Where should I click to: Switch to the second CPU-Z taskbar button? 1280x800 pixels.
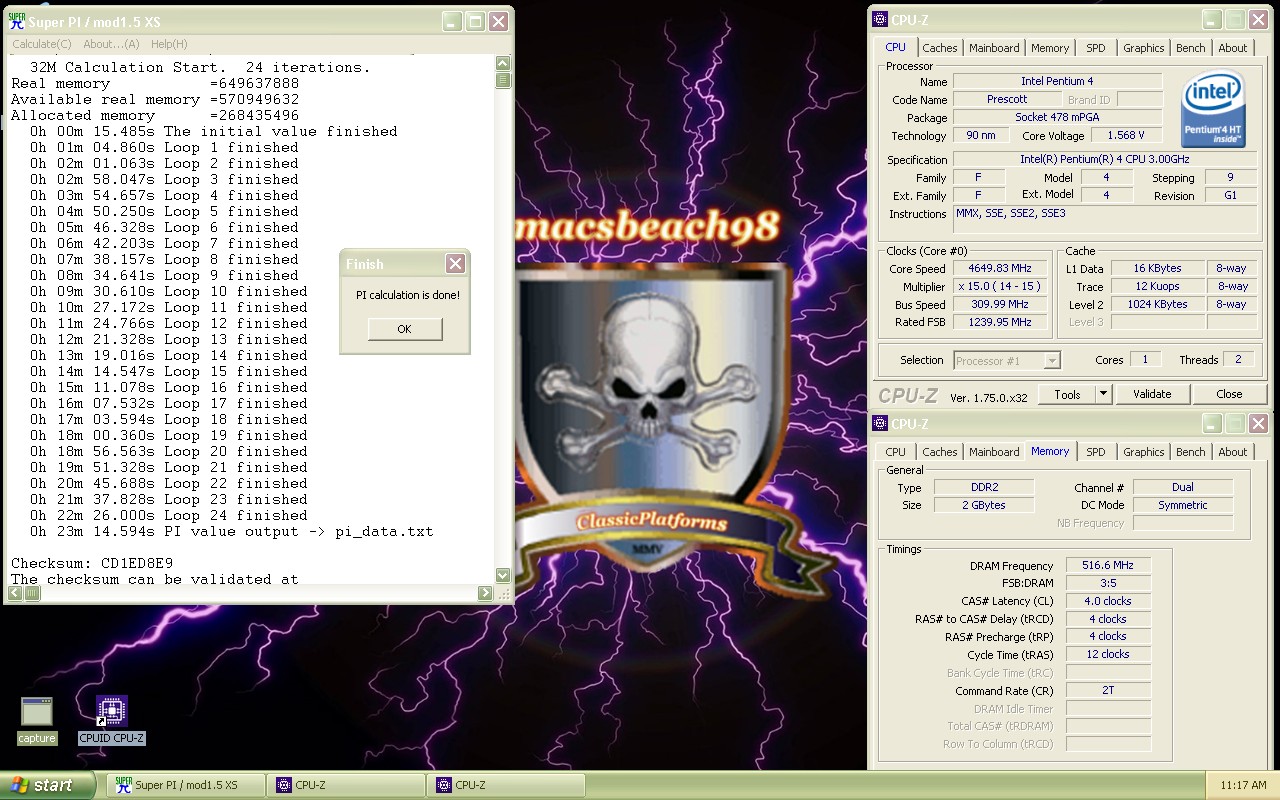[506, 785]
